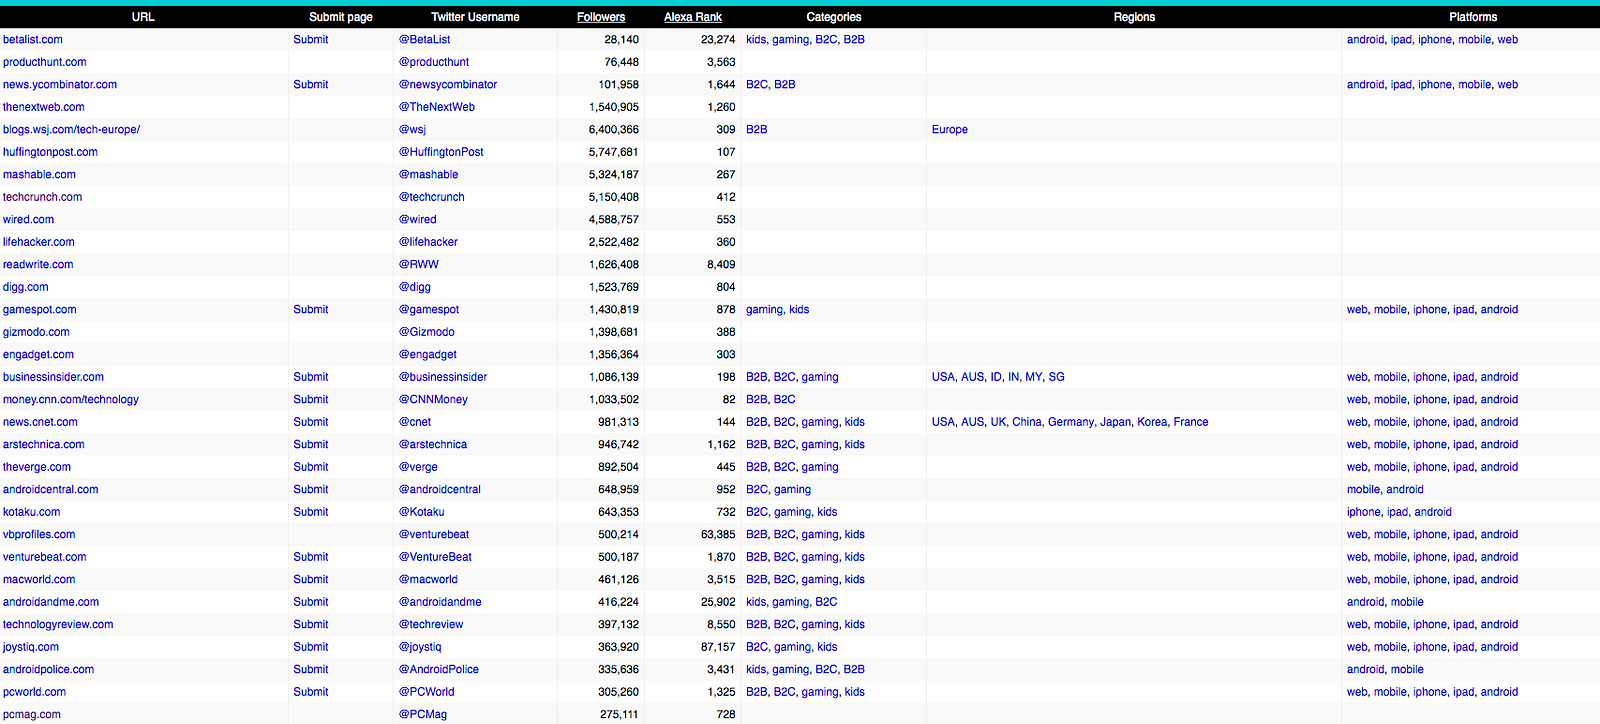Open the engadget.com URL link

point(39,355)
